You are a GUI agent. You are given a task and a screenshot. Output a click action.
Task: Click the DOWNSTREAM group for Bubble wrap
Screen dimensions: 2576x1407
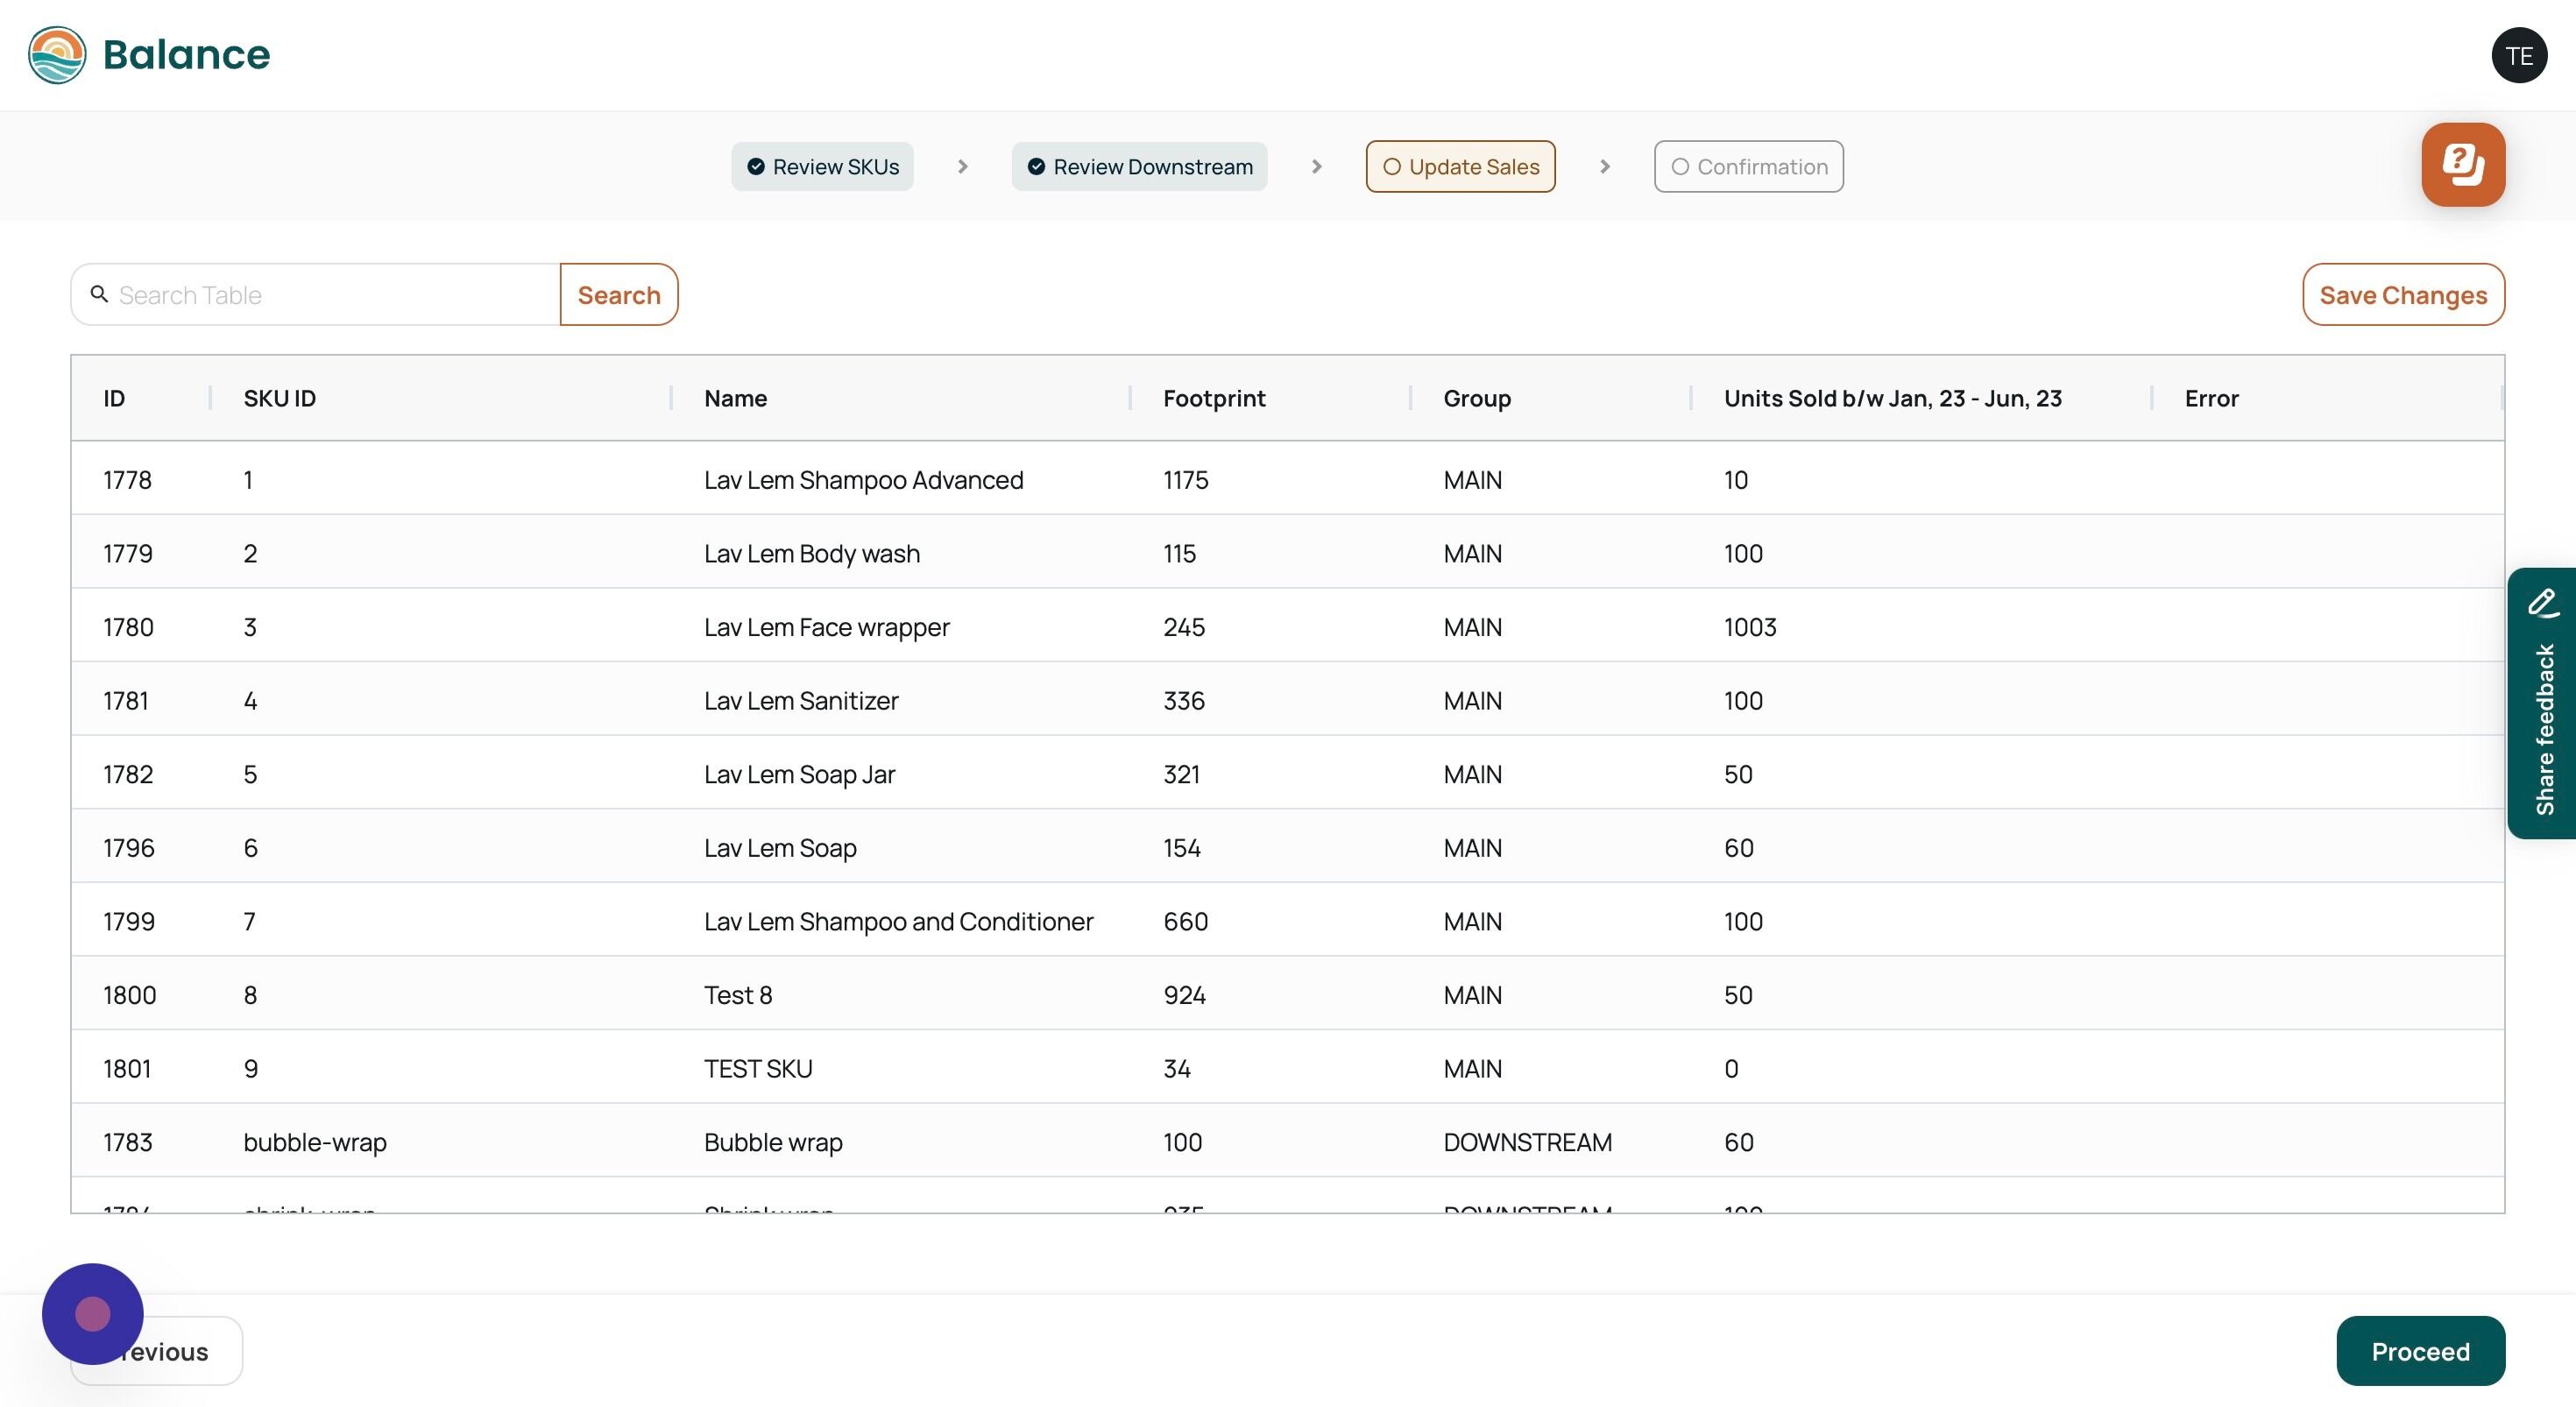click(1527, 1142)
